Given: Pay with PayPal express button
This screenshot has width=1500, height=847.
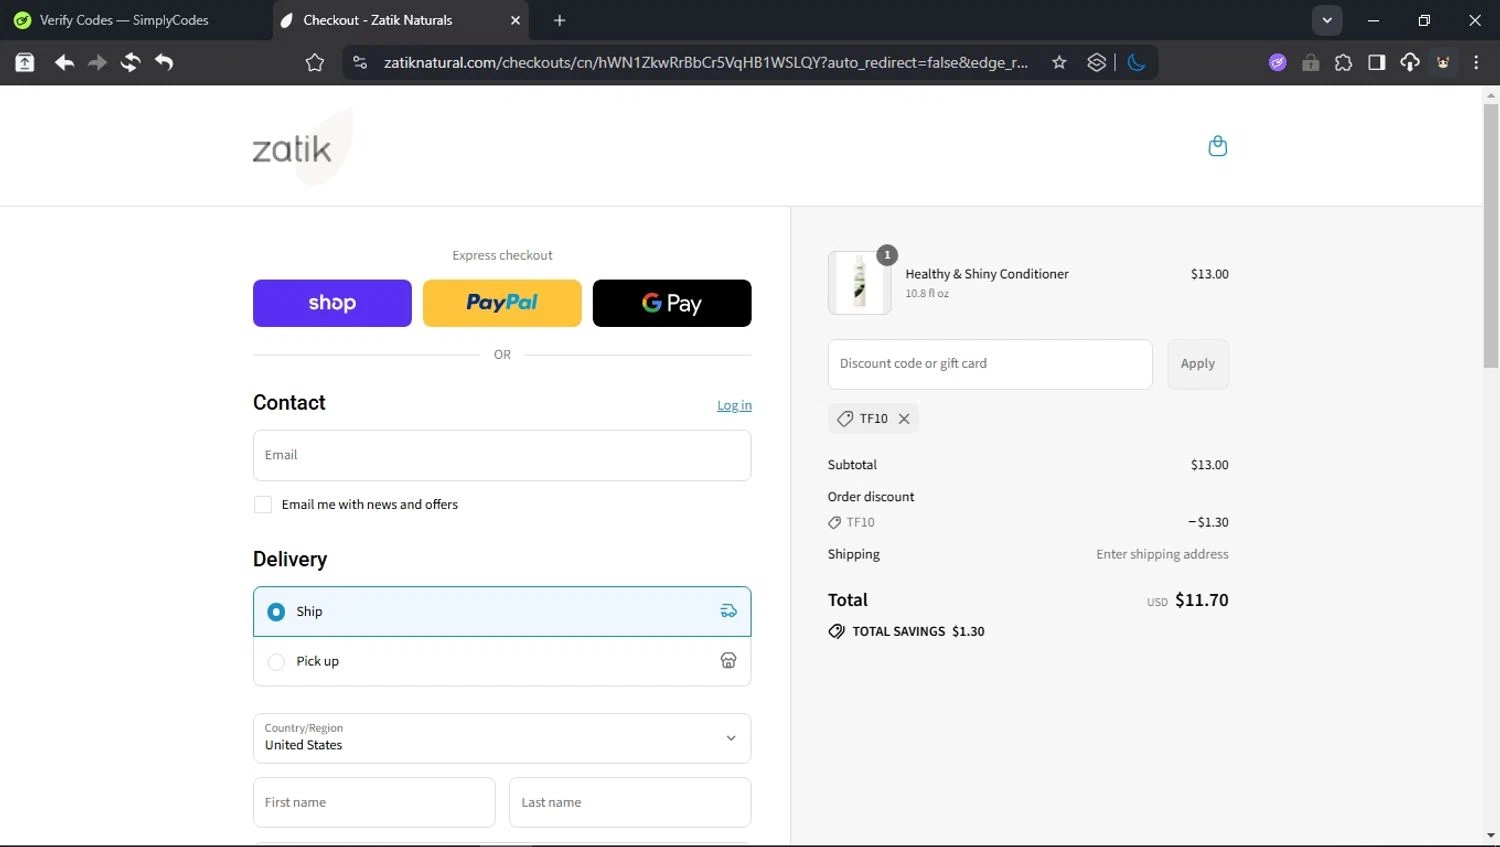Looking at the screenshot, I should [502, 303].
